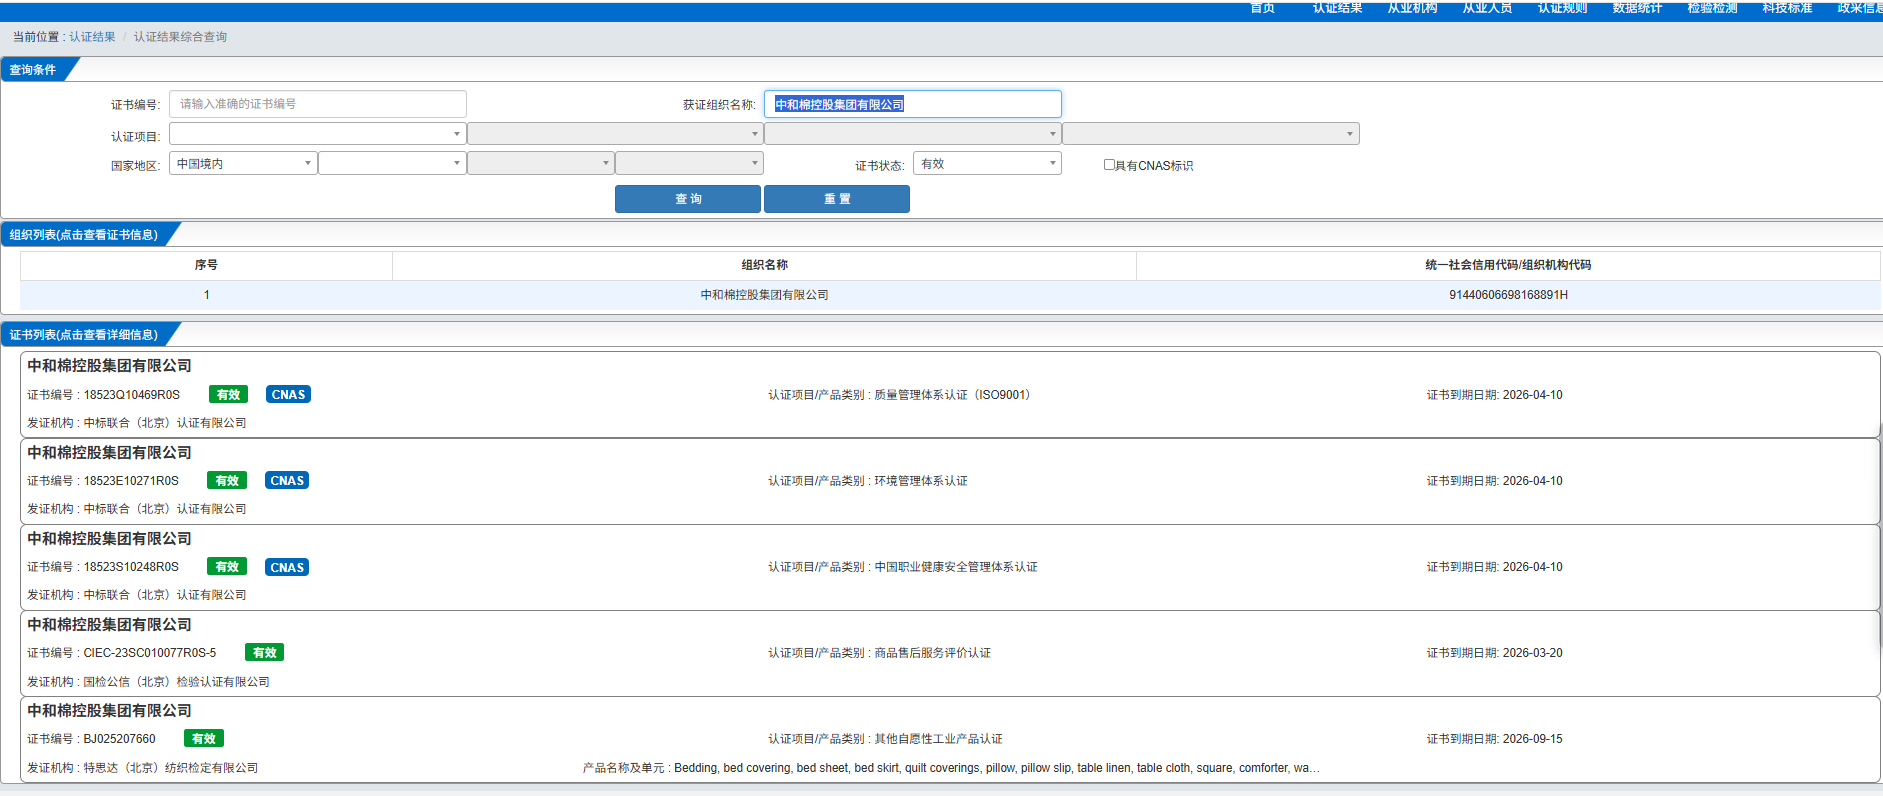1883x796 pixels.
Task: Click sequence number 1 in the organization table
Action: tap(206, 295)
